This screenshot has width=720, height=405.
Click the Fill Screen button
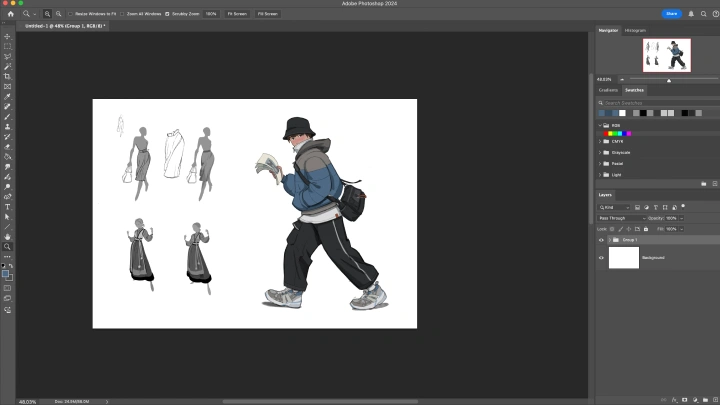click(267, 14)
